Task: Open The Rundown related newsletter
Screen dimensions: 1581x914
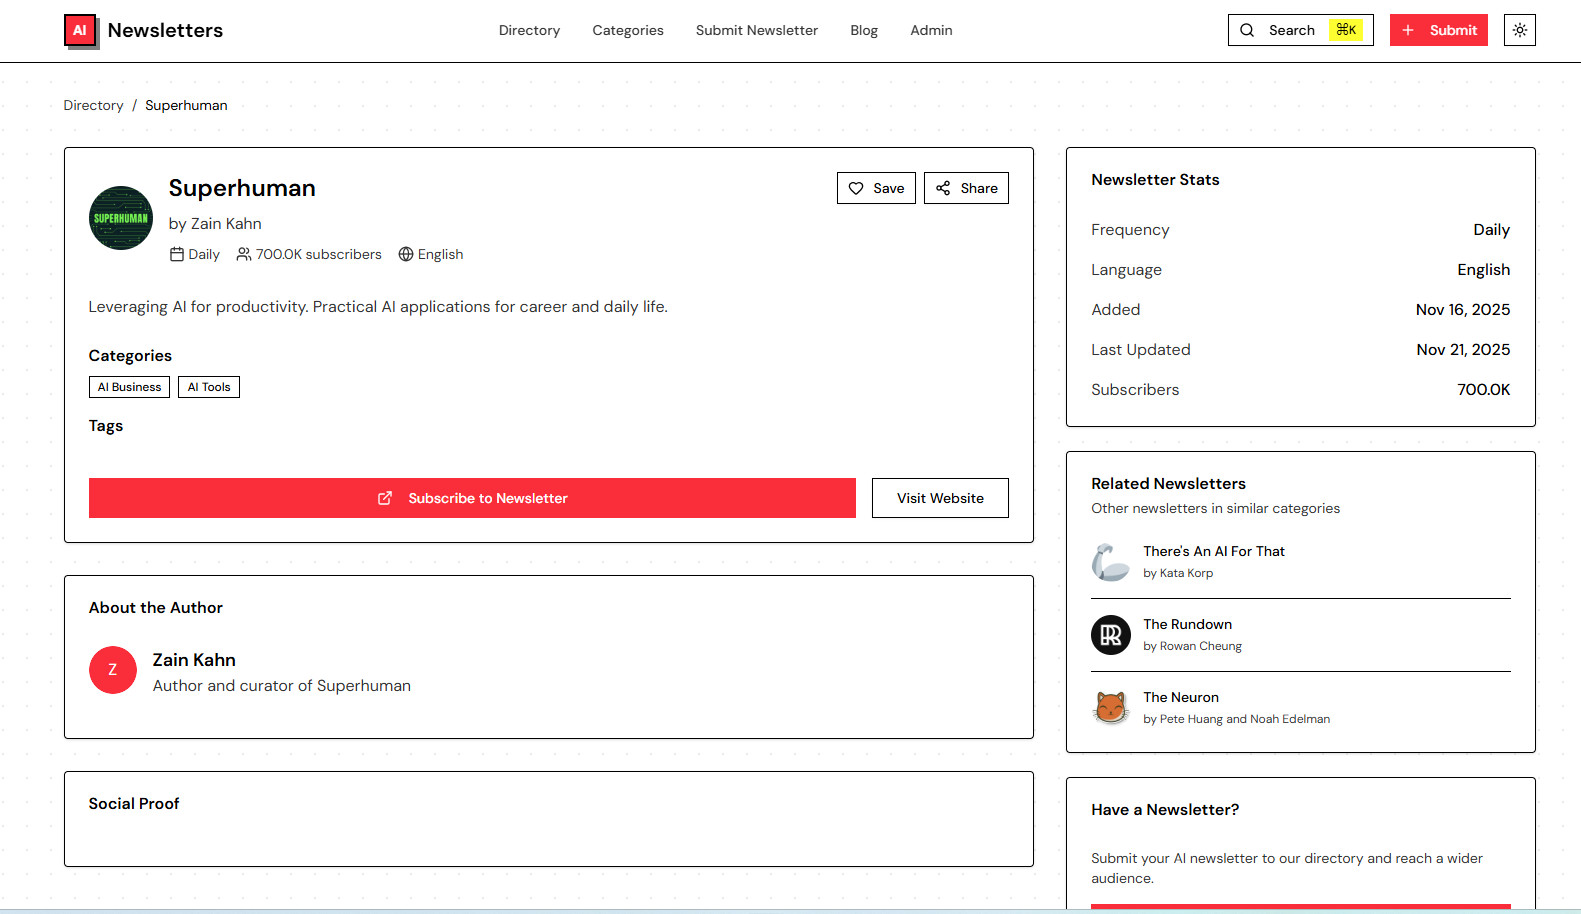Action: pyautogui.click(x=1187, y=624)
